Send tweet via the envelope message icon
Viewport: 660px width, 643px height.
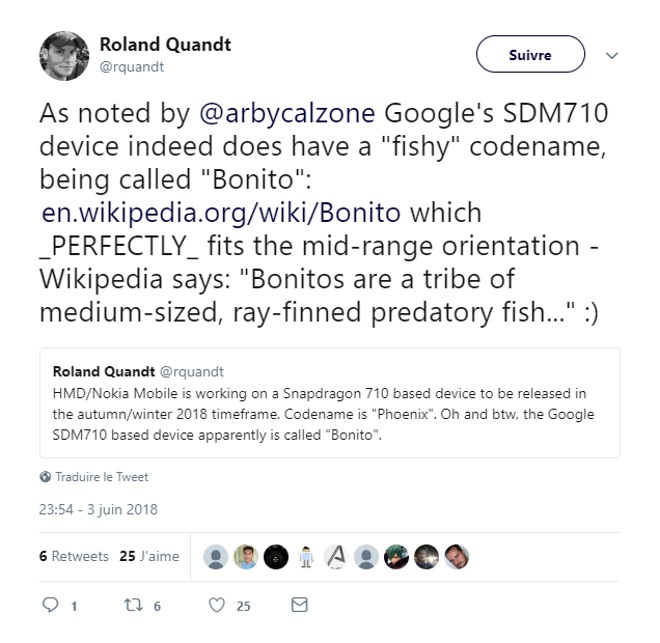298,605
